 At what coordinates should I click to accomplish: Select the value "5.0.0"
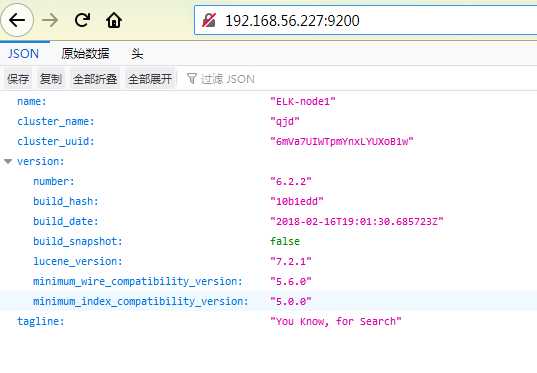pos(291,301)
